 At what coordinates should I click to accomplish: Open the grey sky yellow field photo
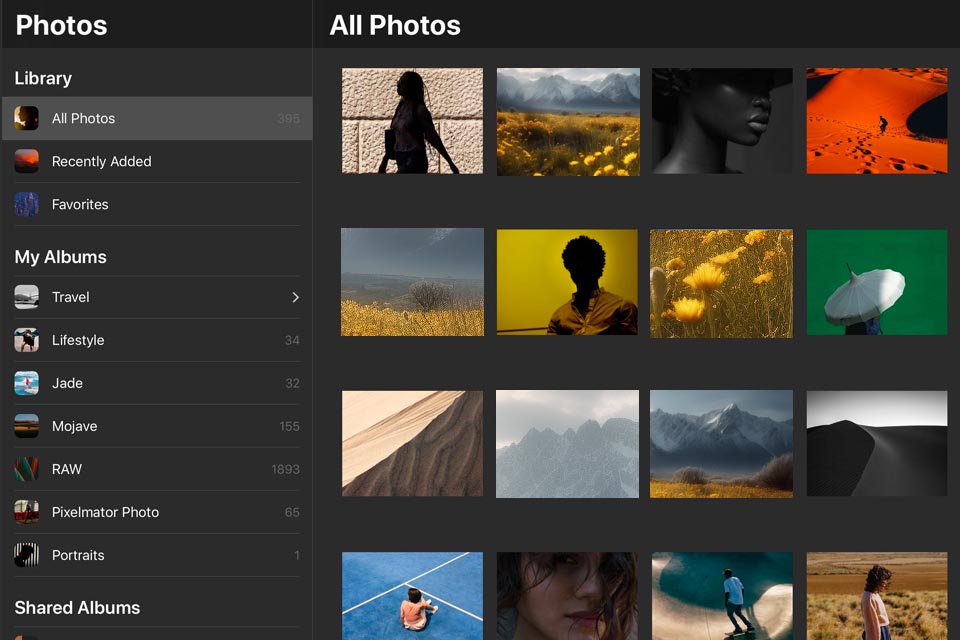[x=412, y=282]
